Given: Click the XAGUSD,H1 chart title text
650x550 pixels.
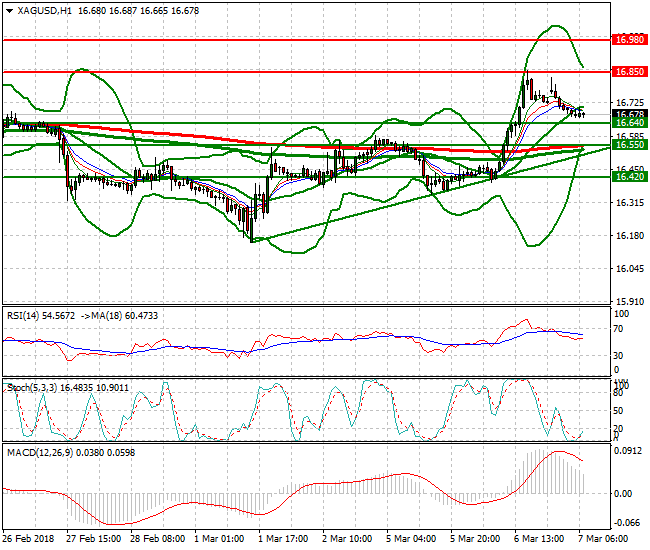Looking at the screenshot, I should click(45, 10).
